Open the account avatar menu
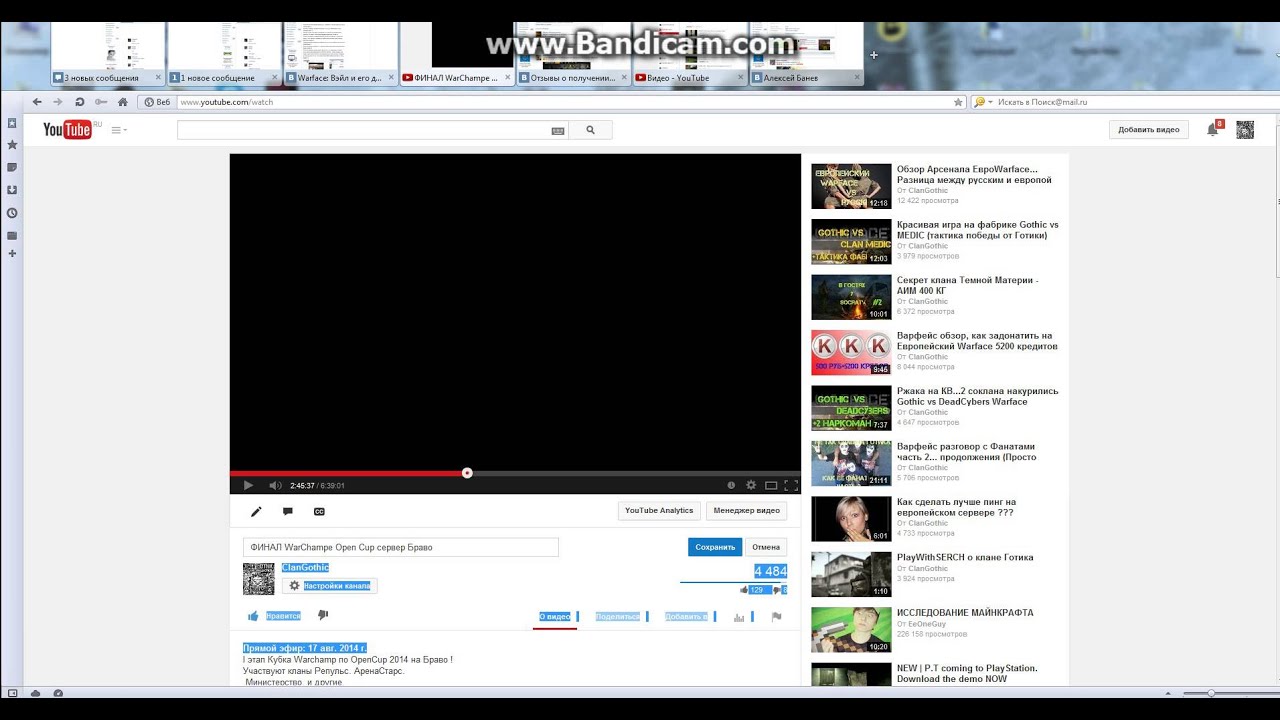This screenshot has height=720, width=1280. pos(1245,129)
